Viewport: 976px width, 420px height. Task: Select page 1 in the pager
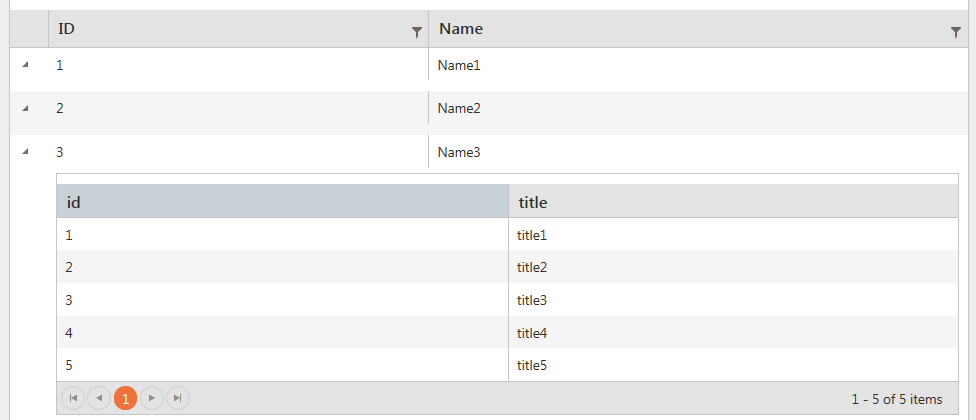(x=125, y=399)
